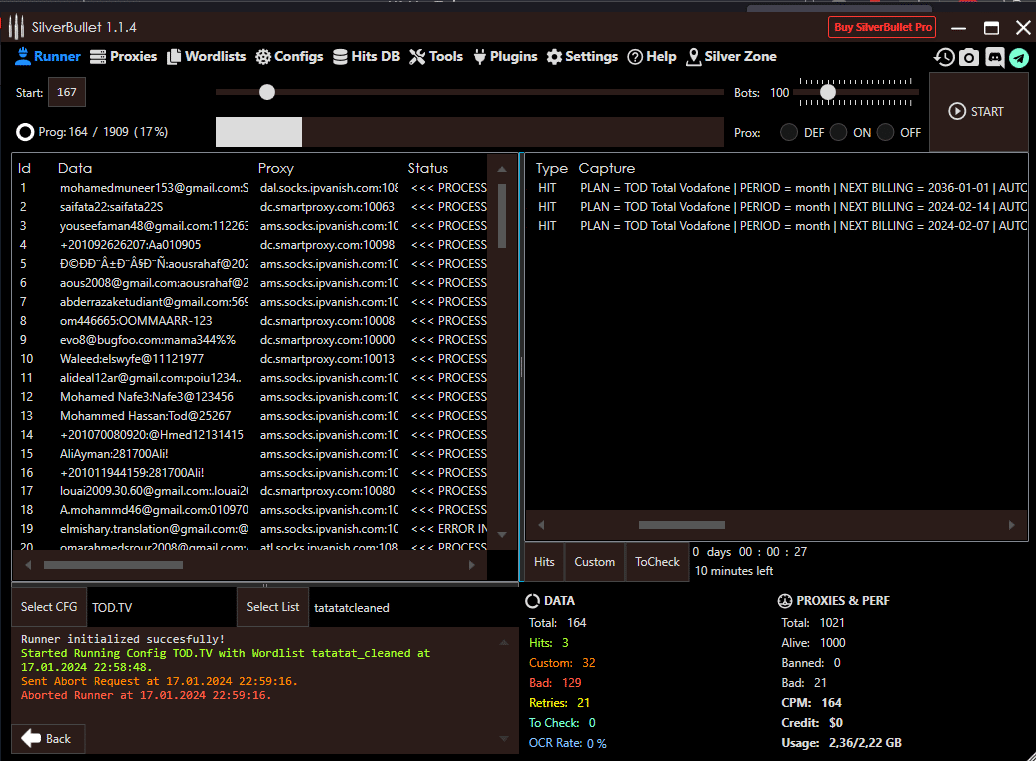Screen dimensions: 1036x761
Task: Click the history clock icon
Action: [x=944, y=57]
